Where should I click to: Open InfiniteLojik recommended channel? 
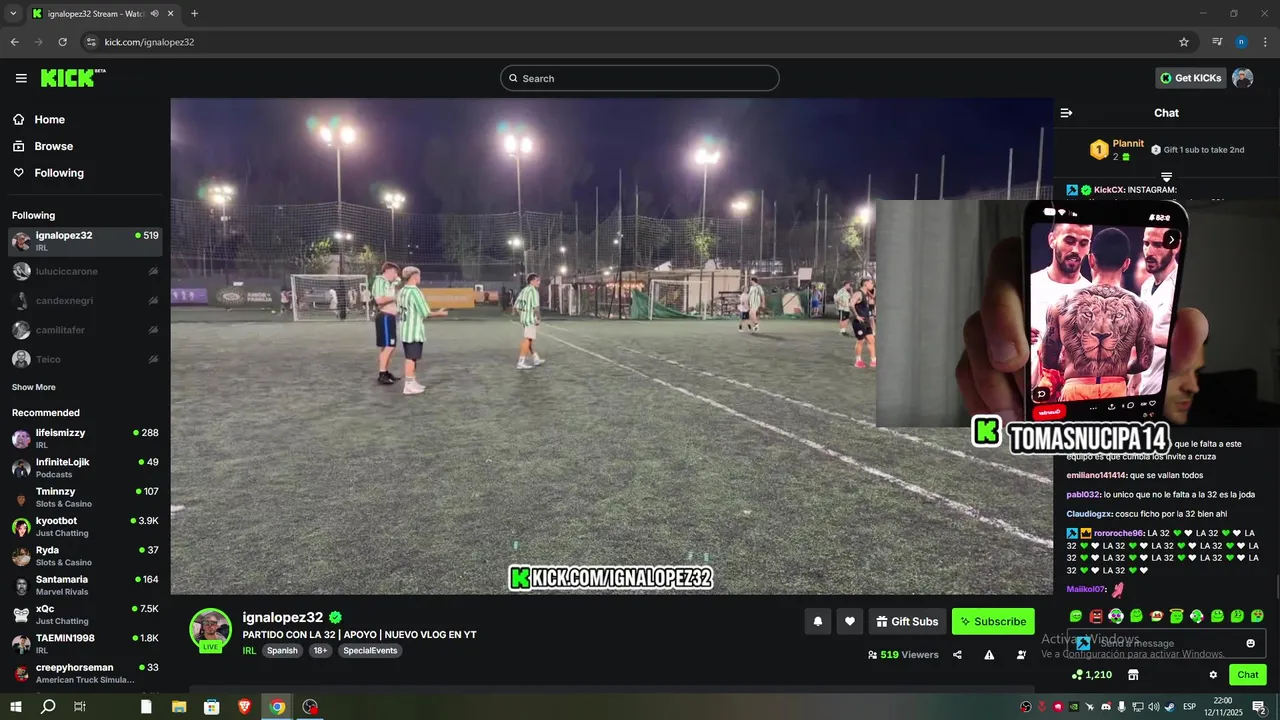point(85,468)
